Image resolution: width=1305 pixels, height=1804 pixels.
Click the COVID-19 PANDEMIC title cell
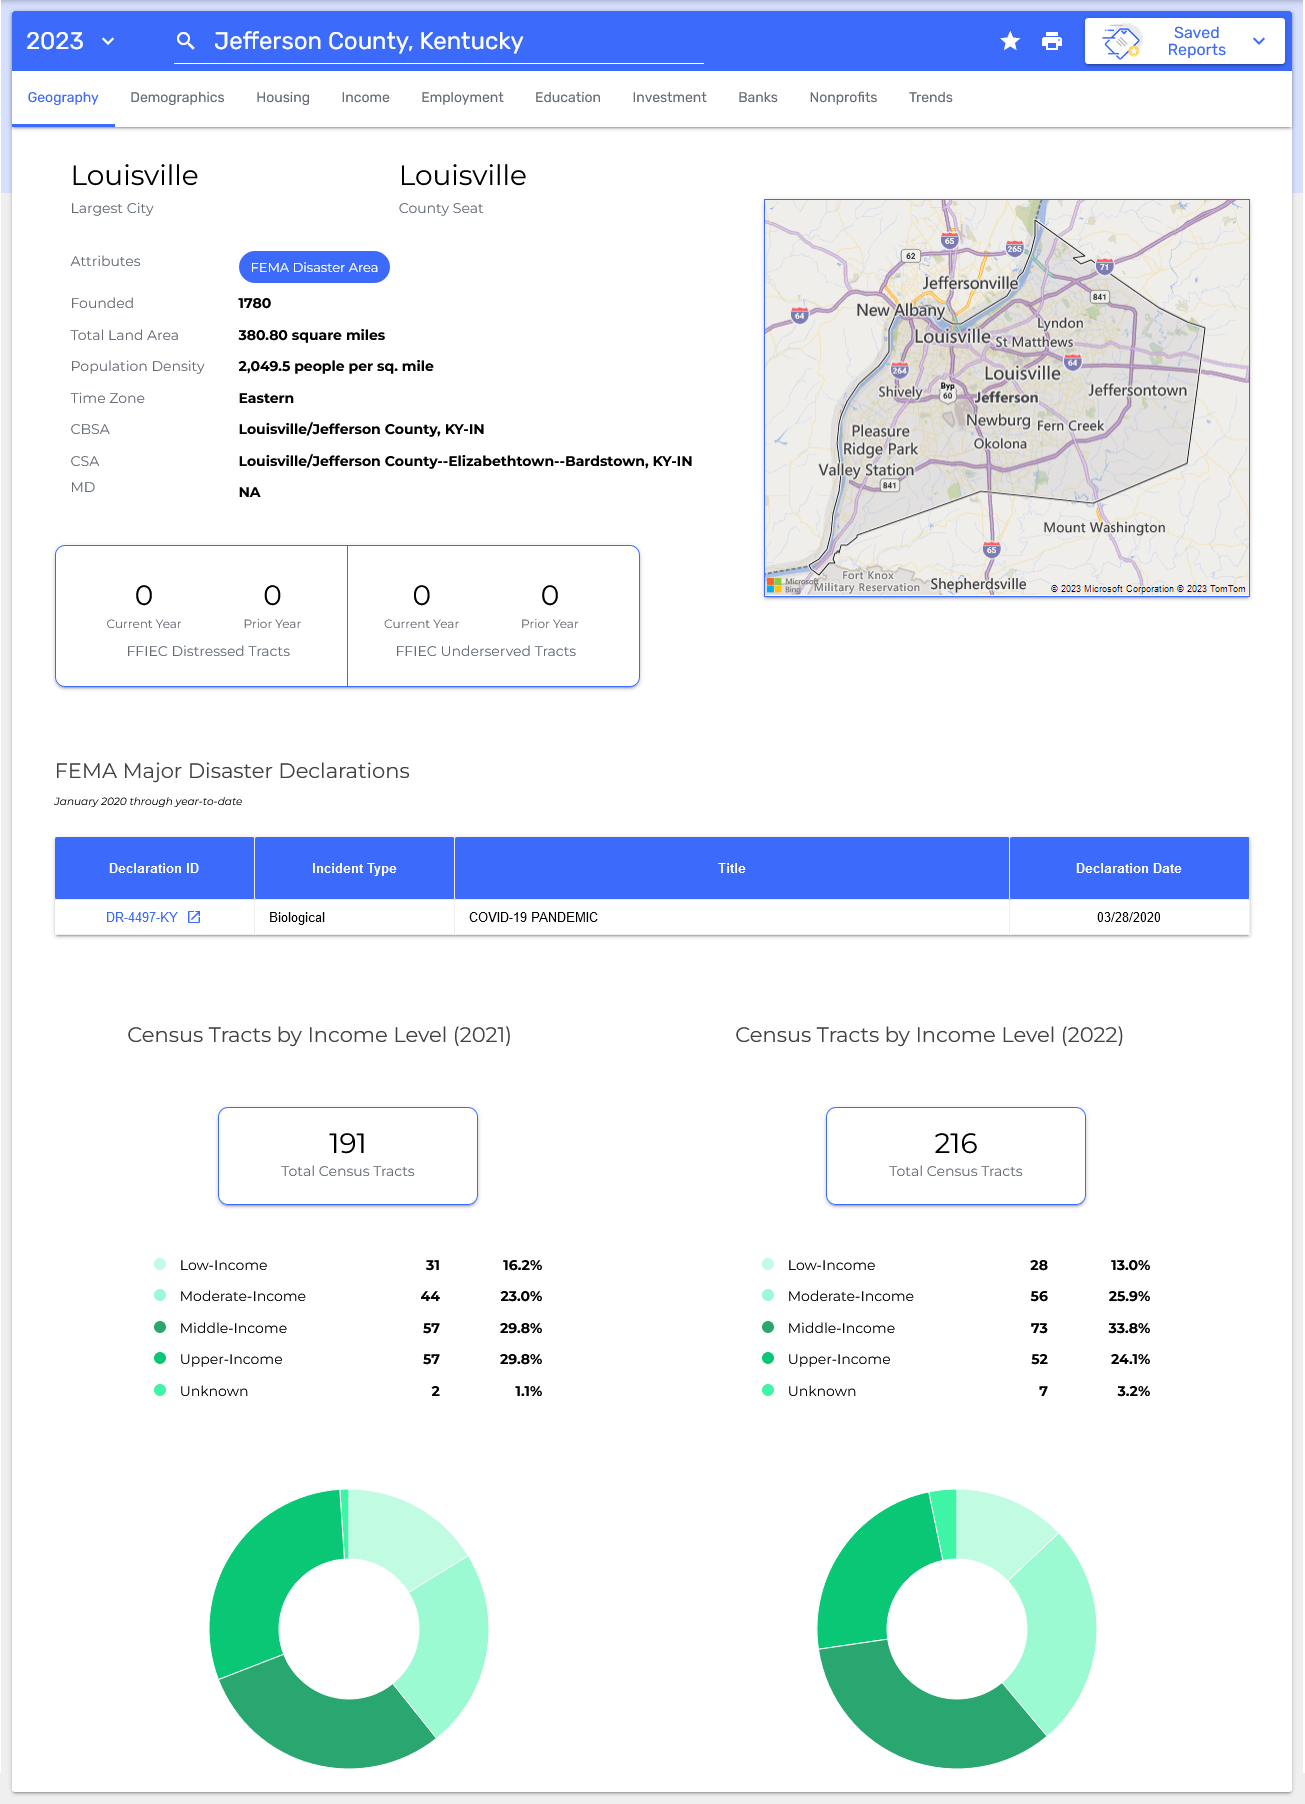(732, 917)
